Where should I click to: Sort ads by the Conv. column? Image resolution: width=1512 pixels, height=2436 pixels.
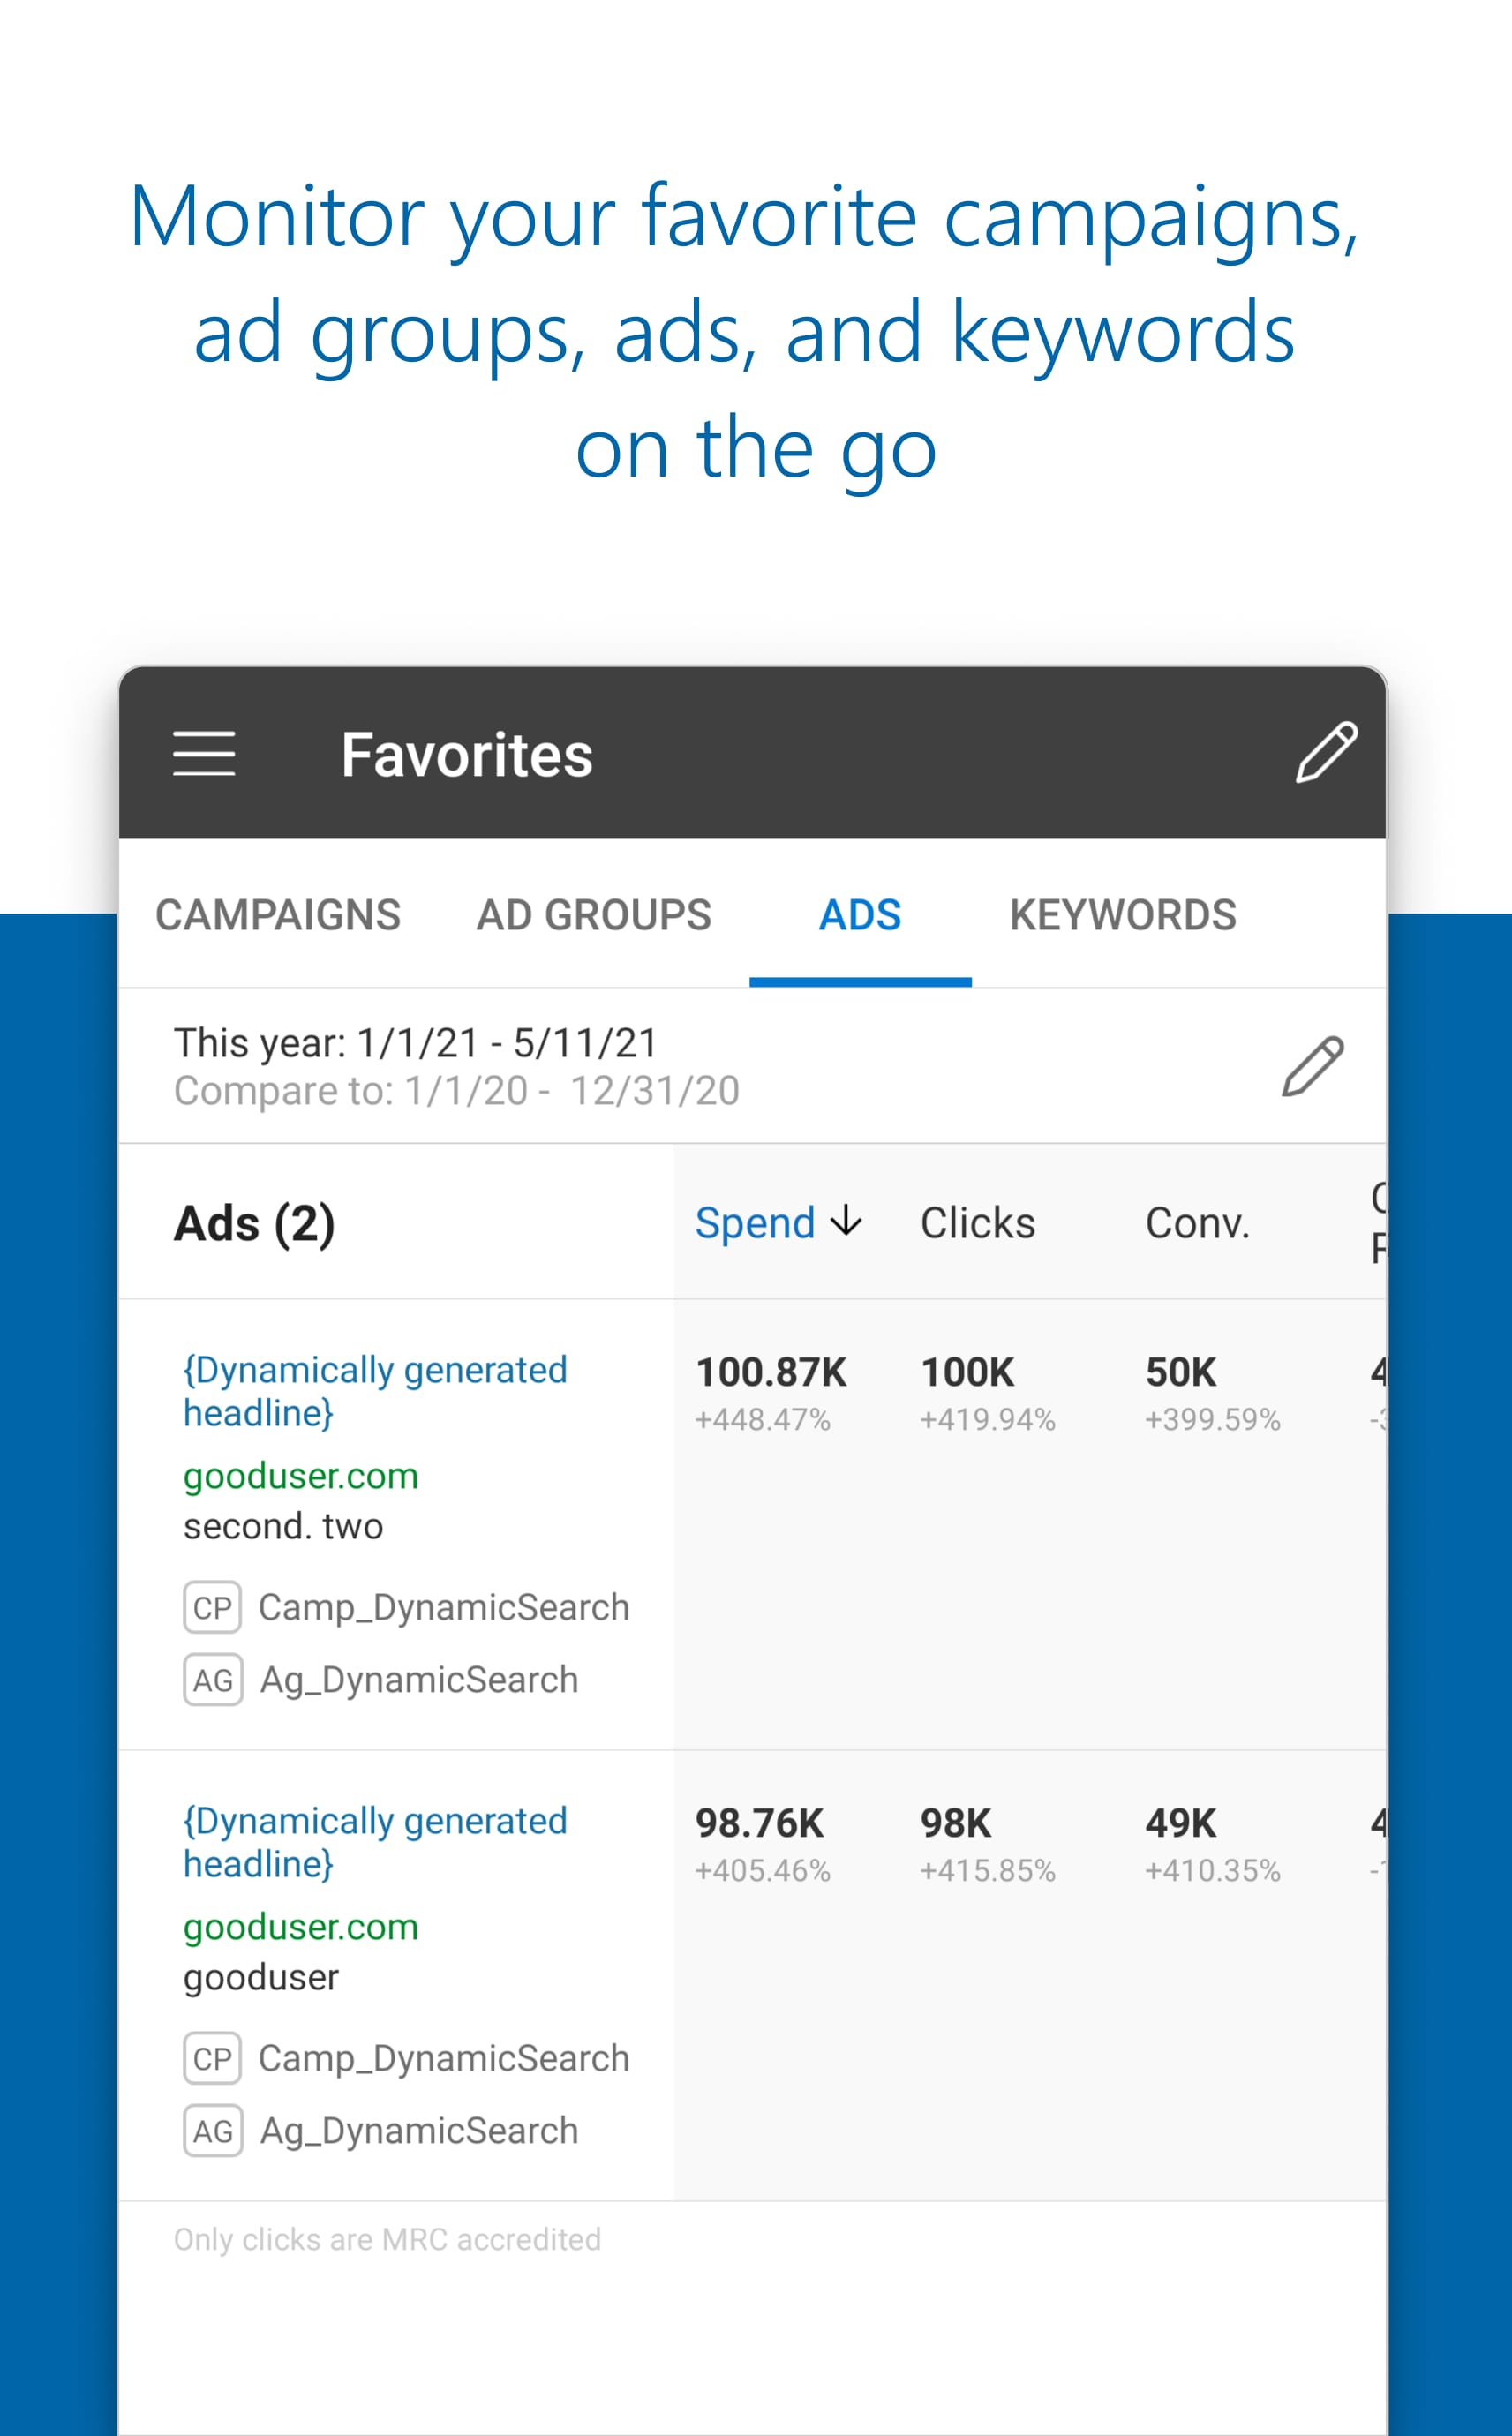(1198, 1222)
